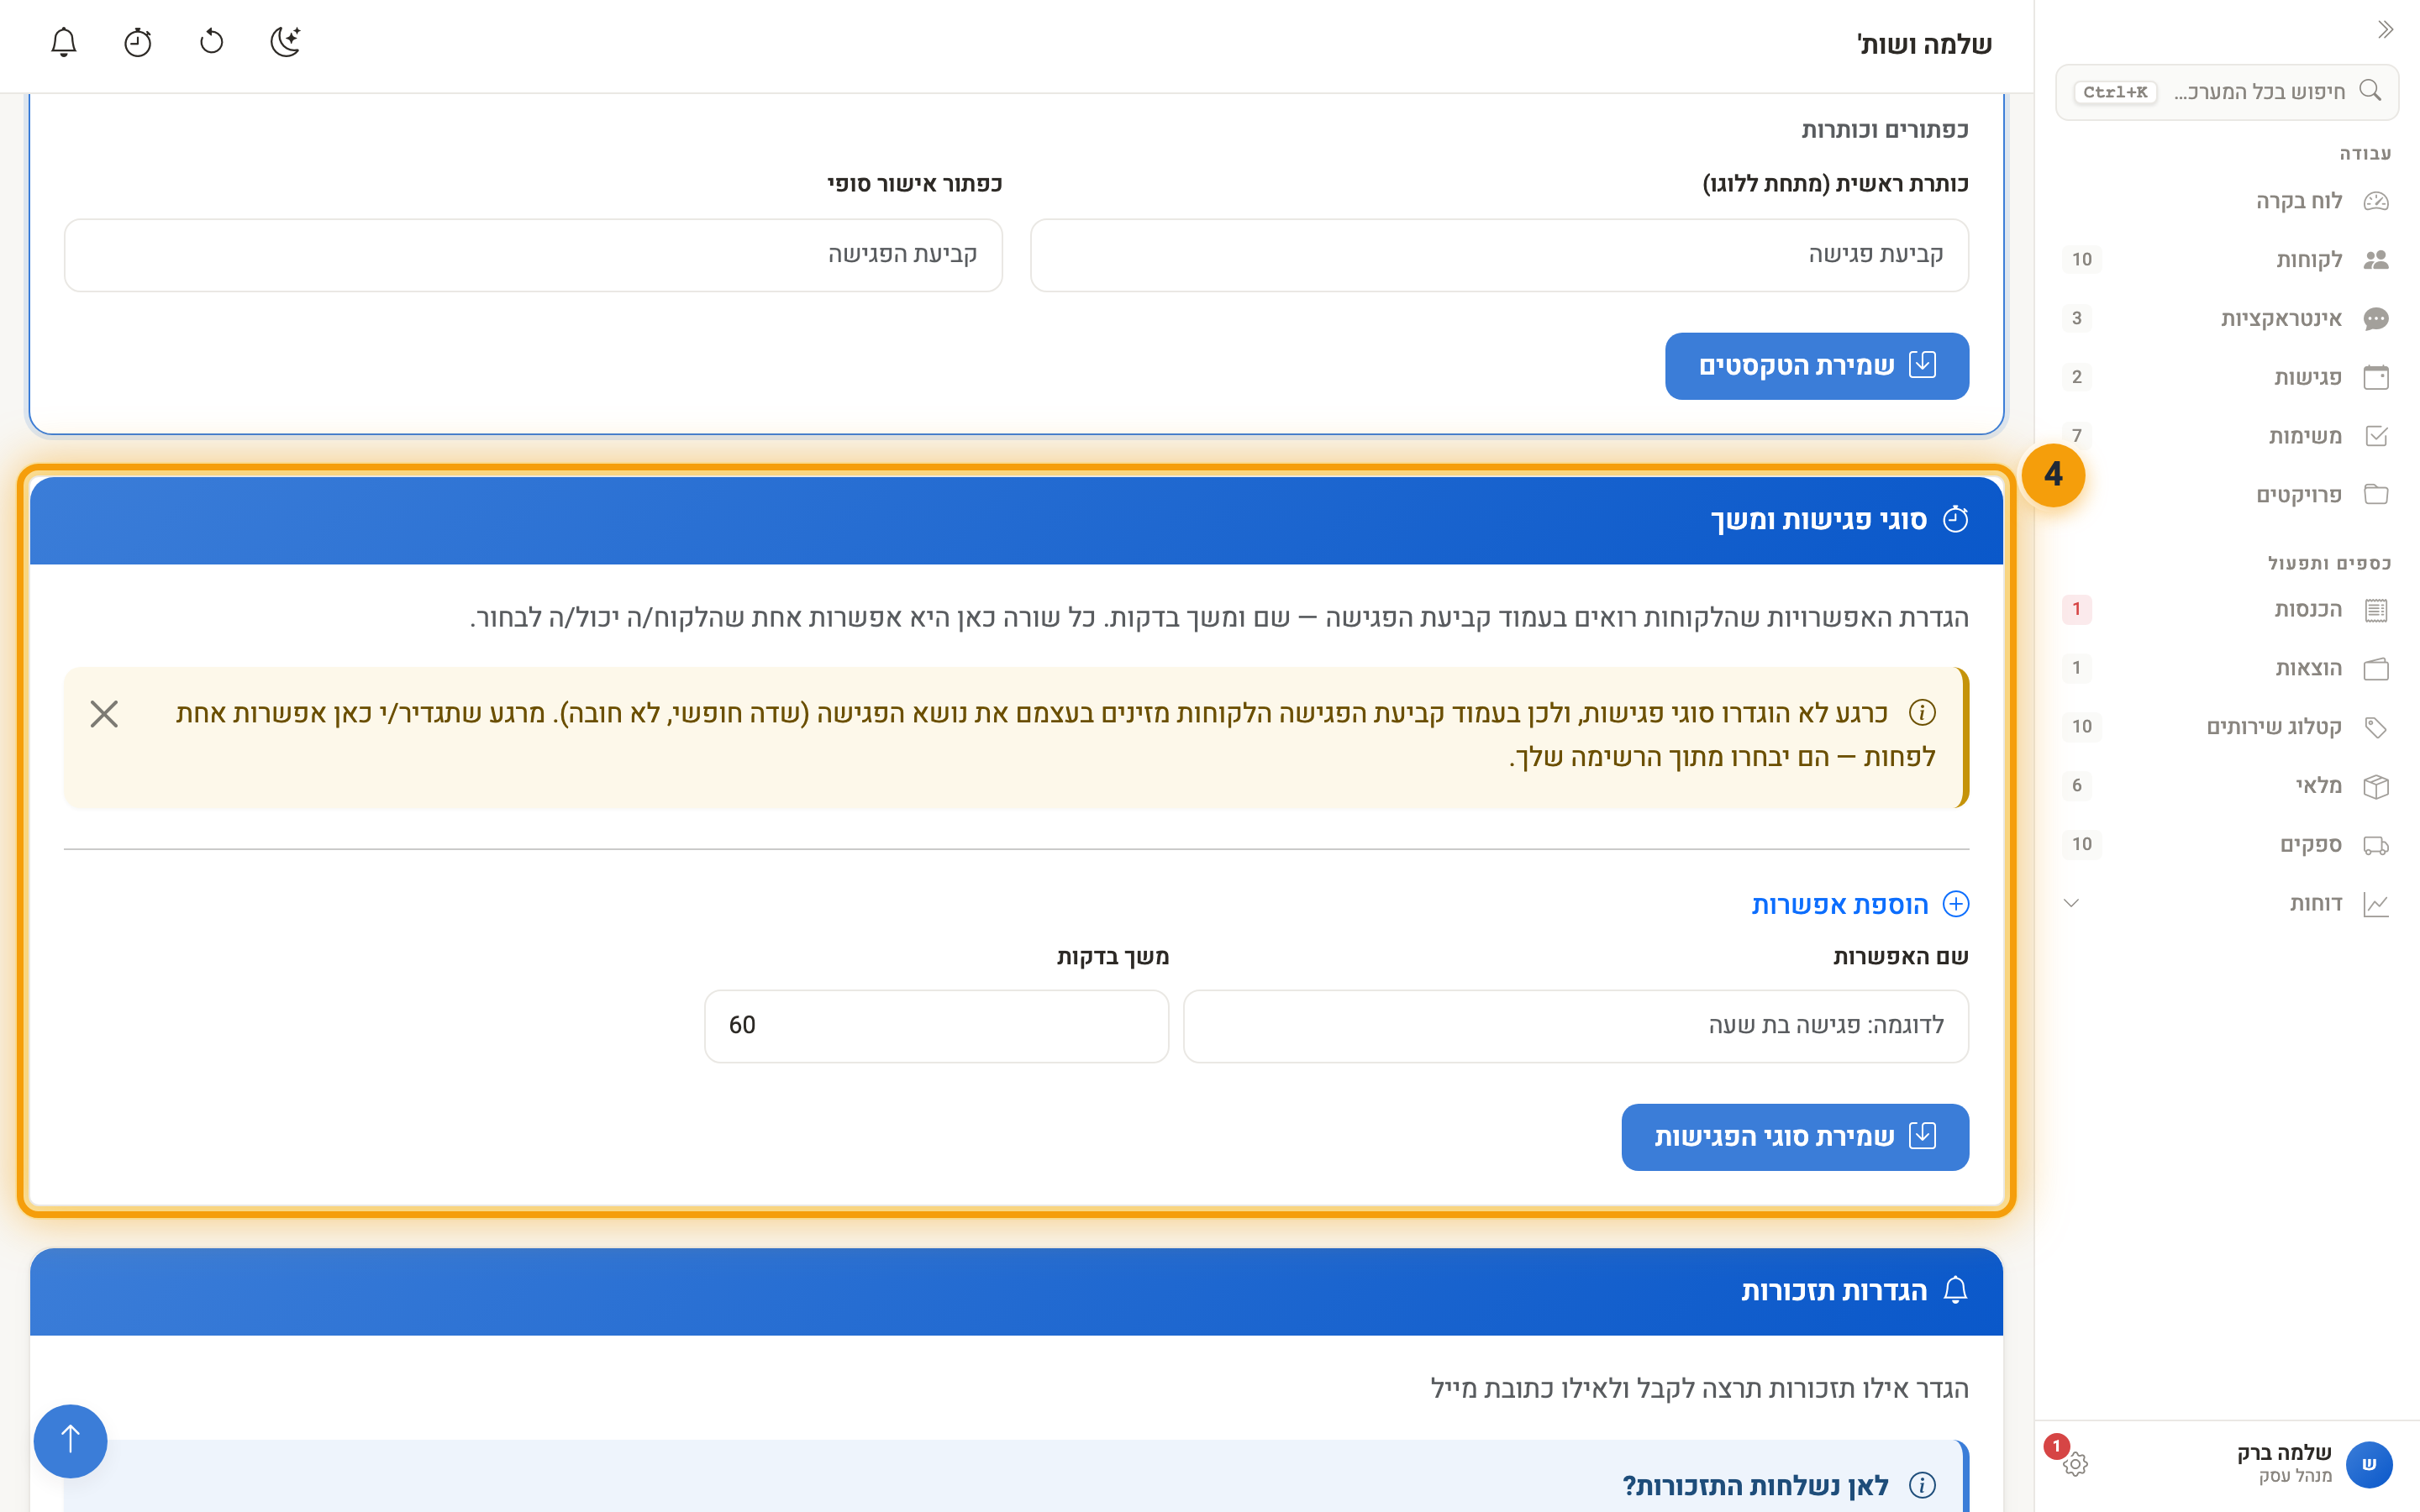Click the search magnifier icon in sidebar
The width and height of the screenshot is (2420, 1512).
click(x=2370, y=91)
